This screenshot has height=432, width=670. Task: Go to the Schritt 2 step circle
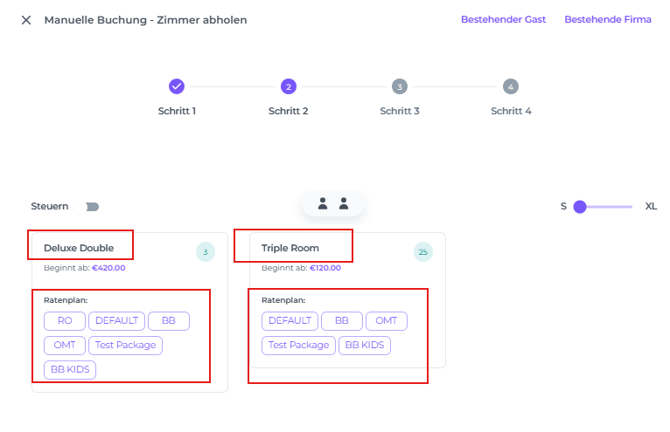click(x=288, y=87)
